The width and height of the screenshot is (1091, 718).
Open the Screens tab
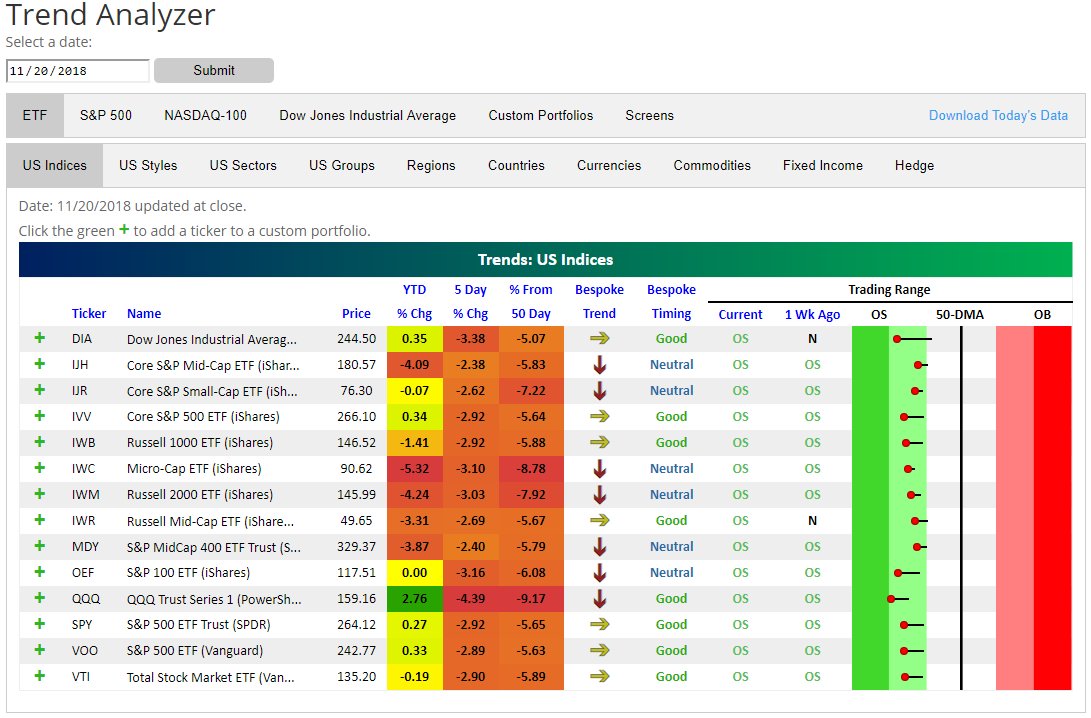(649, 115)
